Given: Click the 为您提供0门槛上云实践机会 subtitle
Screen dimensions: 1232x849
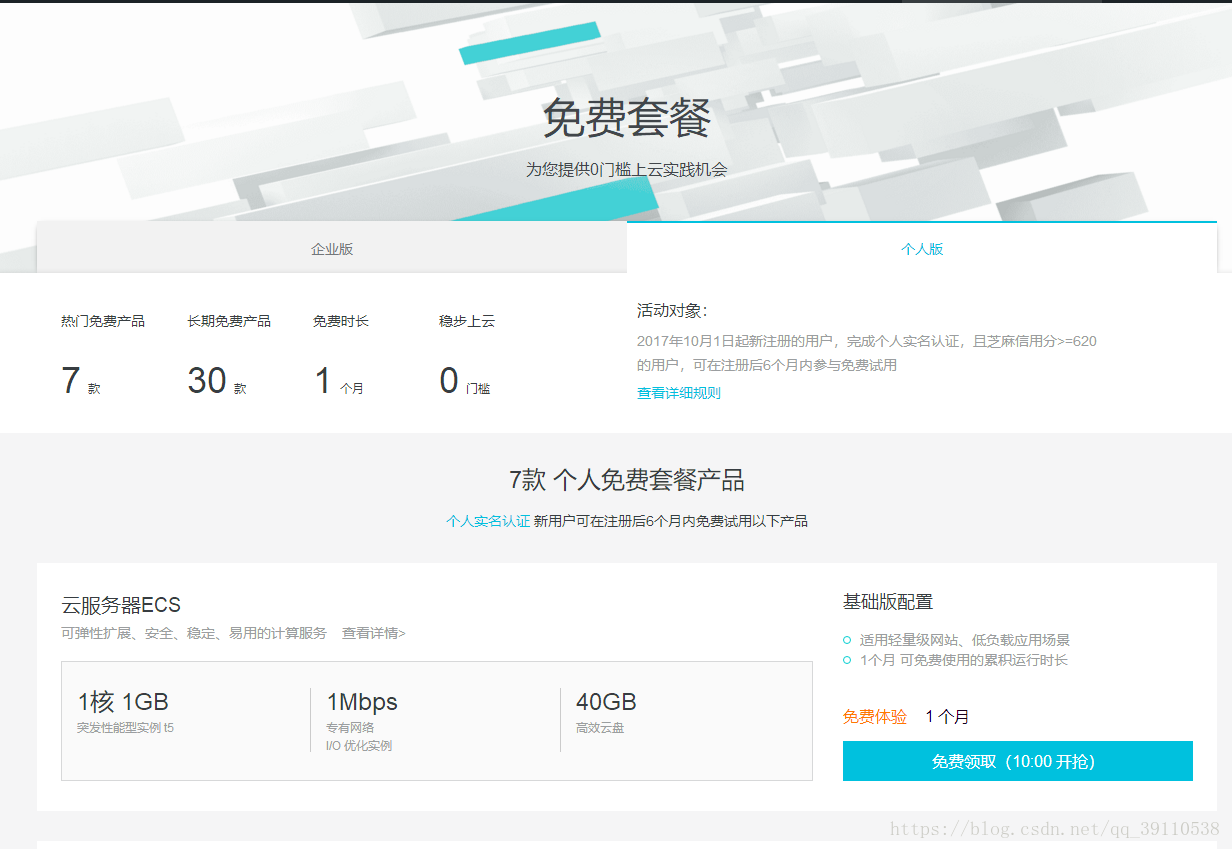Looking at the screenshot, I should tap(627, 170).
